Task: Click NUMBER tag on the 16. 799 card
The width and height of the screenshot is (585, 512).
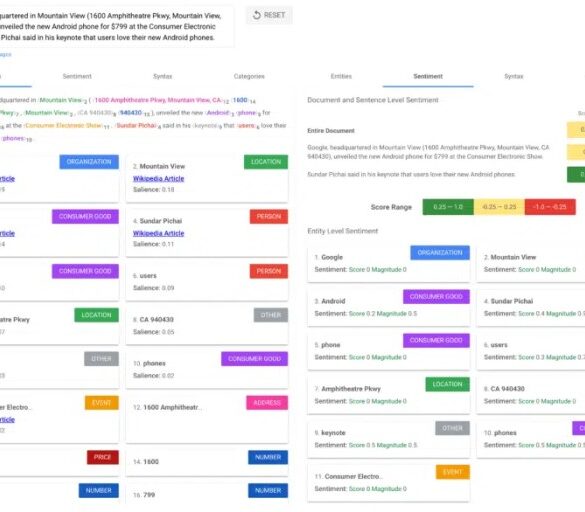Action: [x=268, y=491]
